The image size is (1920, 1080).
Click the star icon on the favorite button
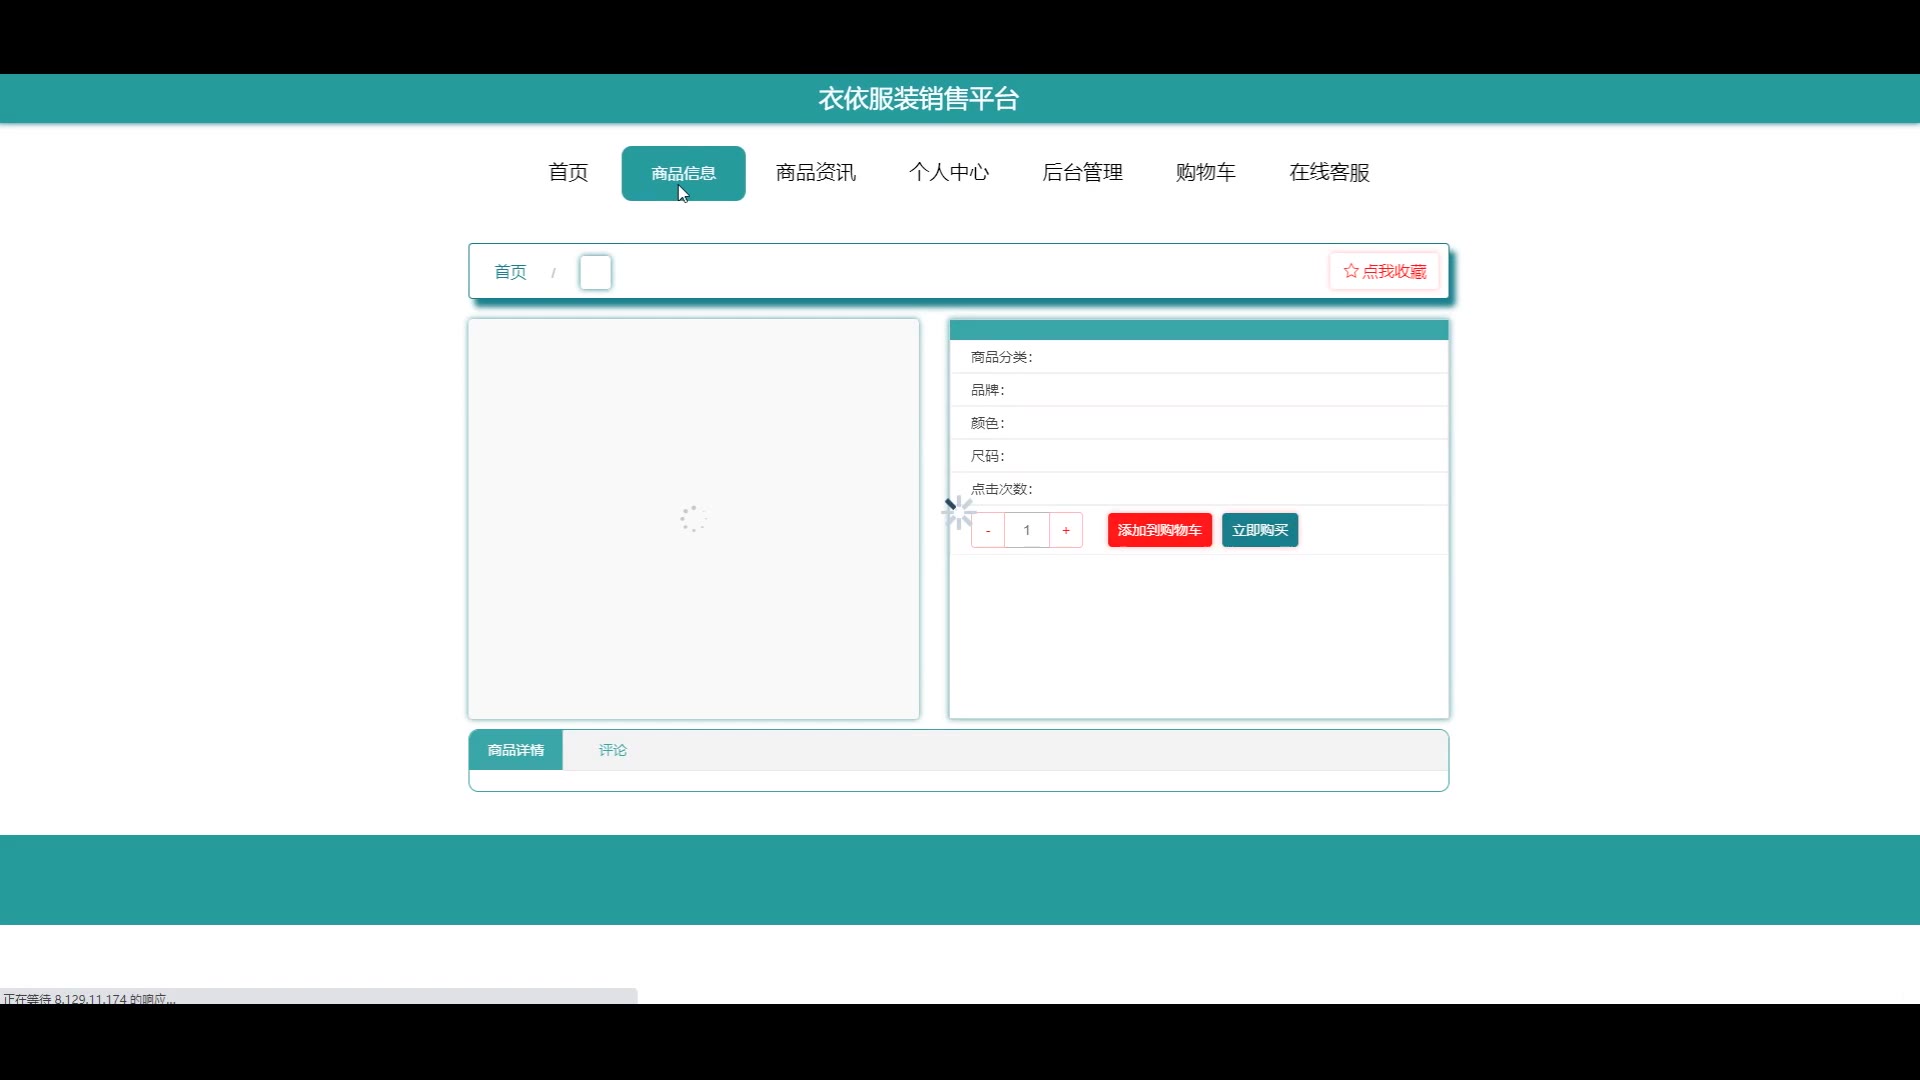coord(1351,271)
